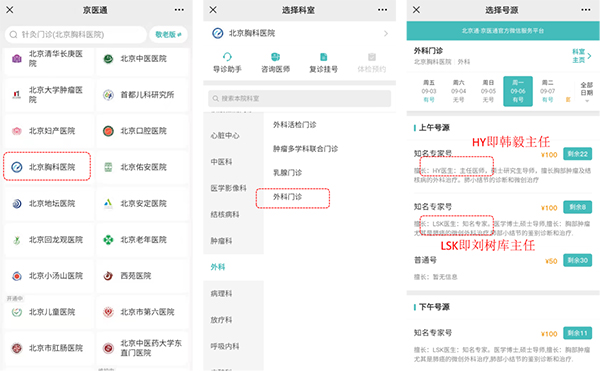Select 肿瘤科 in department sidebar

pyautogui.click(x=221, y=241)
